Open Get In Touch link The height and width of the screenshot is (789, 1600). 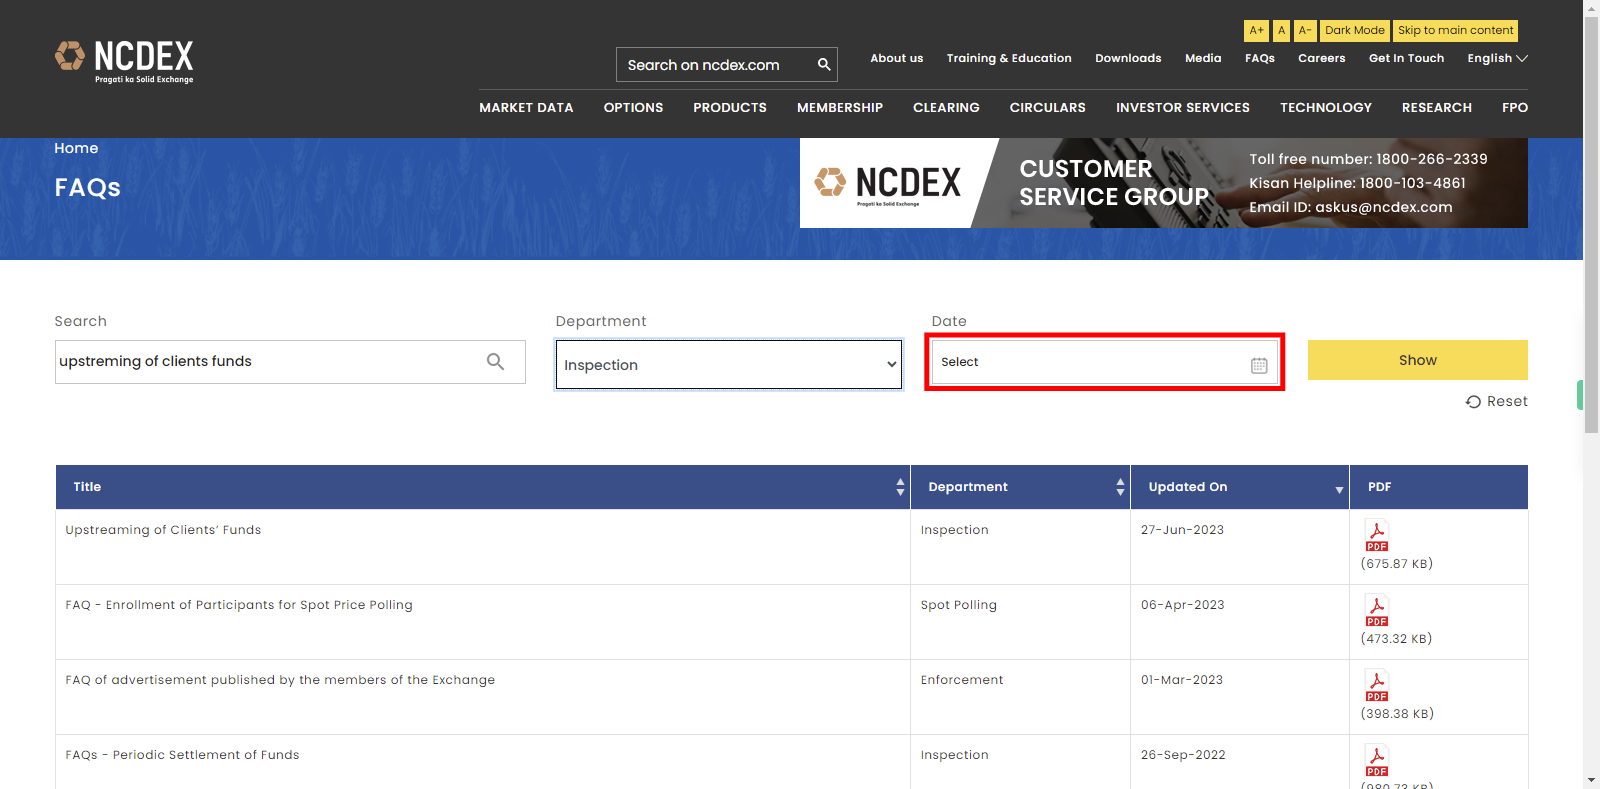(1406, 58)
